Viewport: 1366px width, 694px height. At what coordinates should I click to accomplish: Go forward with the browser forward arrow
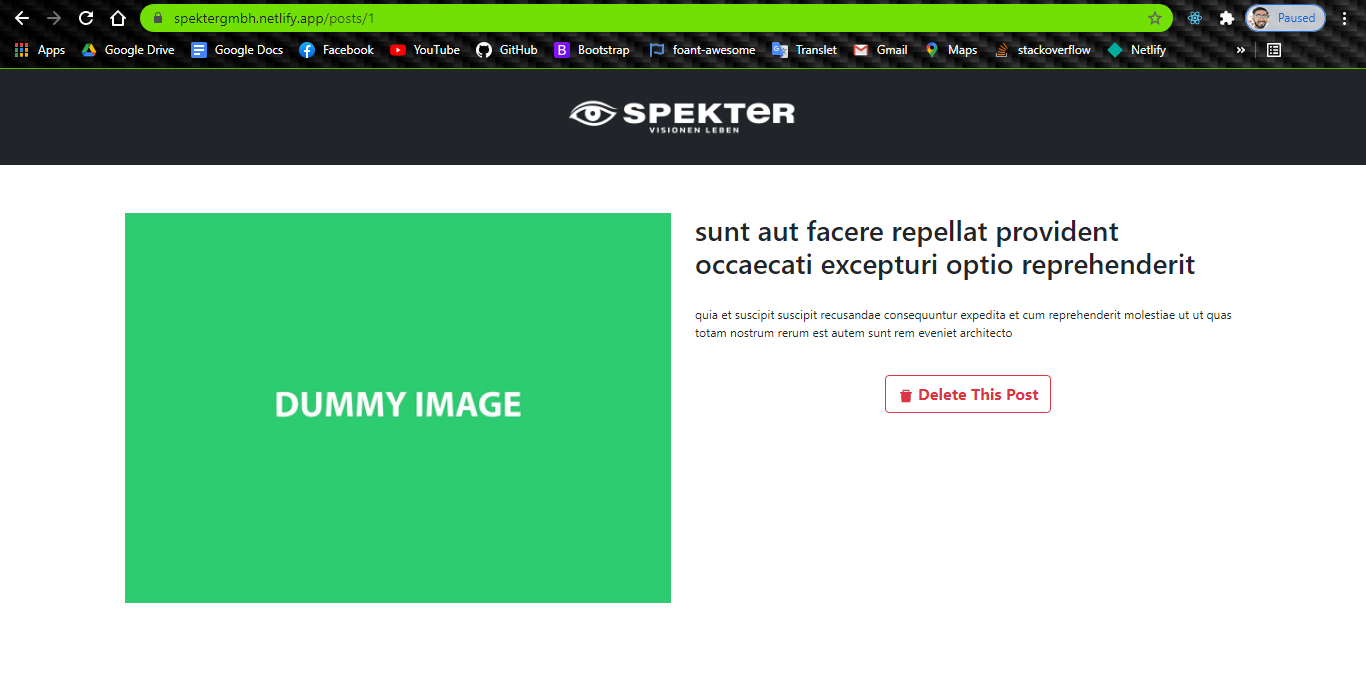click(54, 18)
